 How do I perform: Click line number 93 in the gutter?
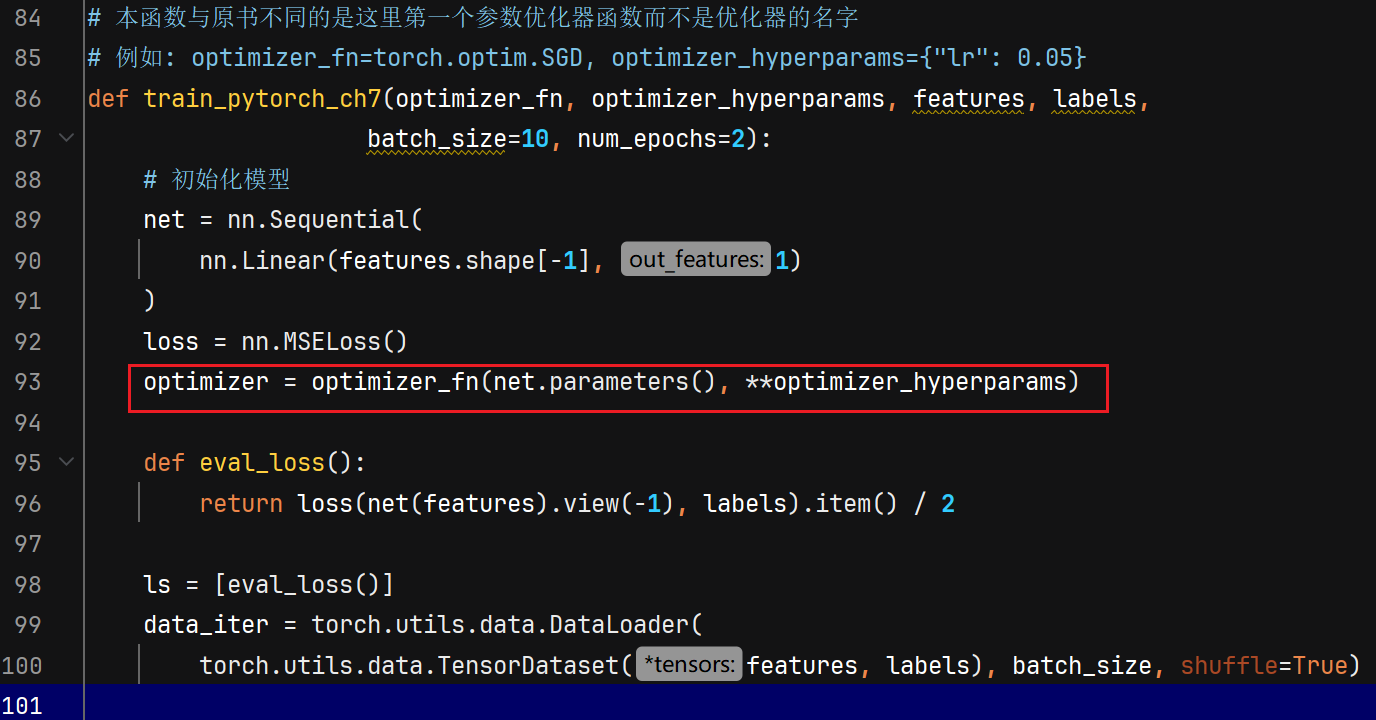click(28, 382)
